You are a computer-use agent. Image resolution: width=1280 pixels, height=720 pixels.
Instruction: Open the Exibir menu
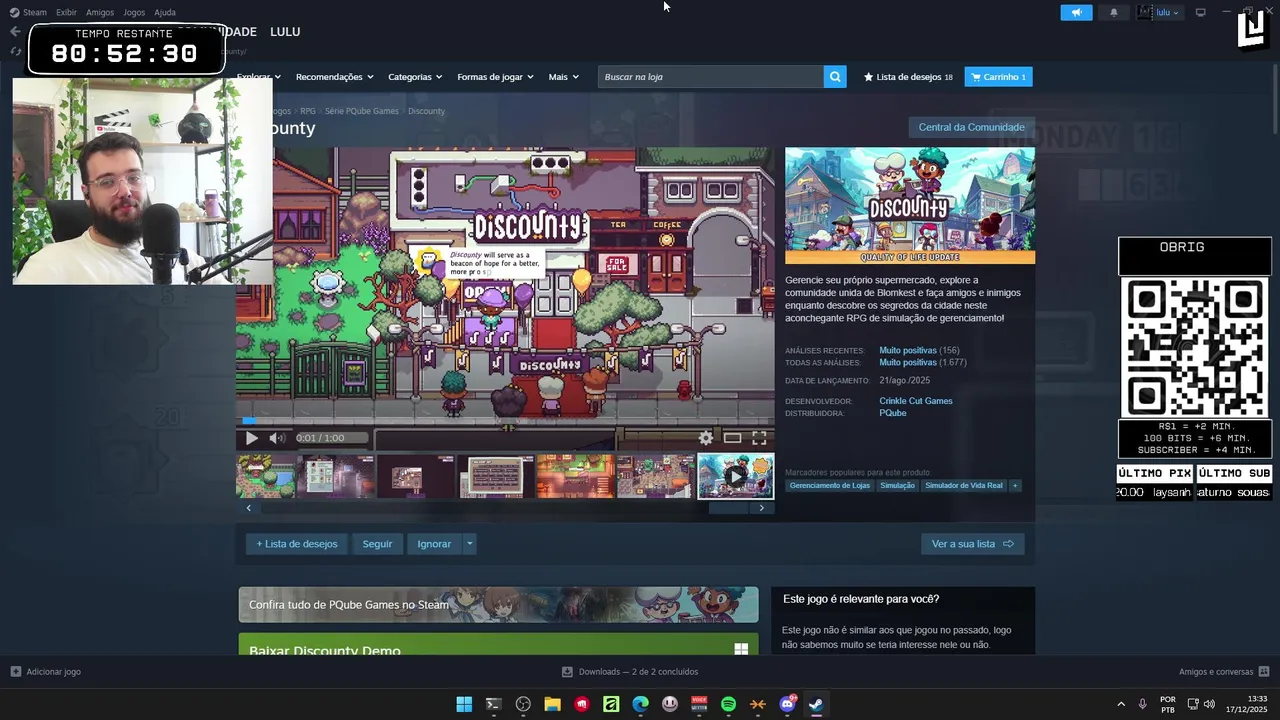pos(66,12)
